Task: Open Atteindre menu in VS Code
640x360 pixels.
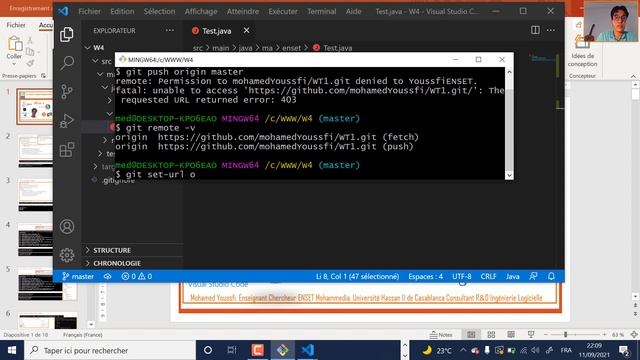Action: [x=243, y=11]
